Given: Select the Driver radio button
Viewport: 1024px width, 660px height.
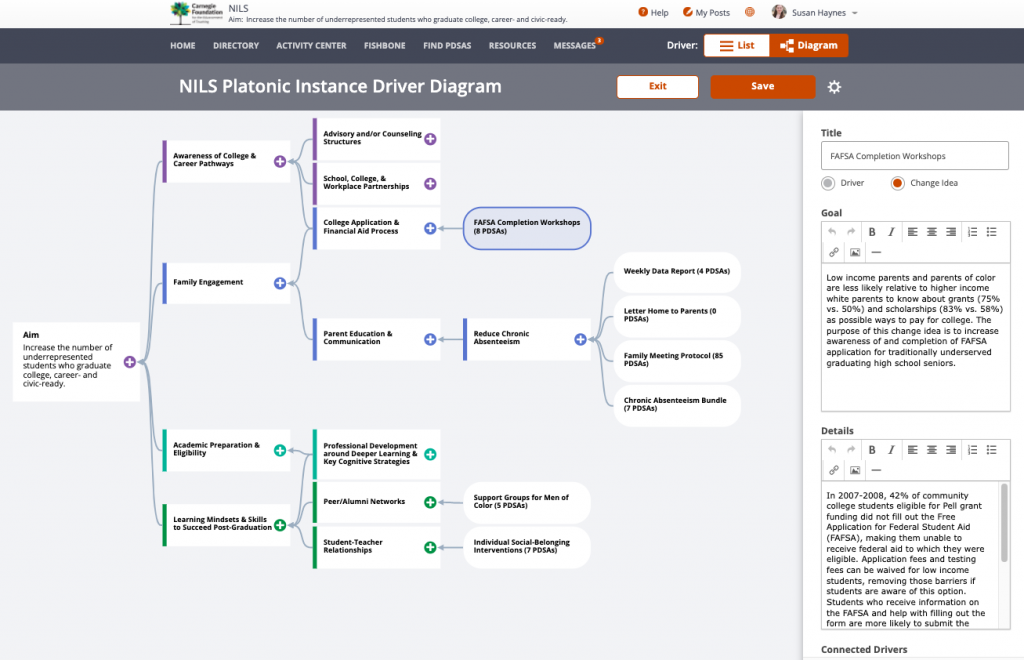Looking at the screenshot, I should tap(828, 183).
